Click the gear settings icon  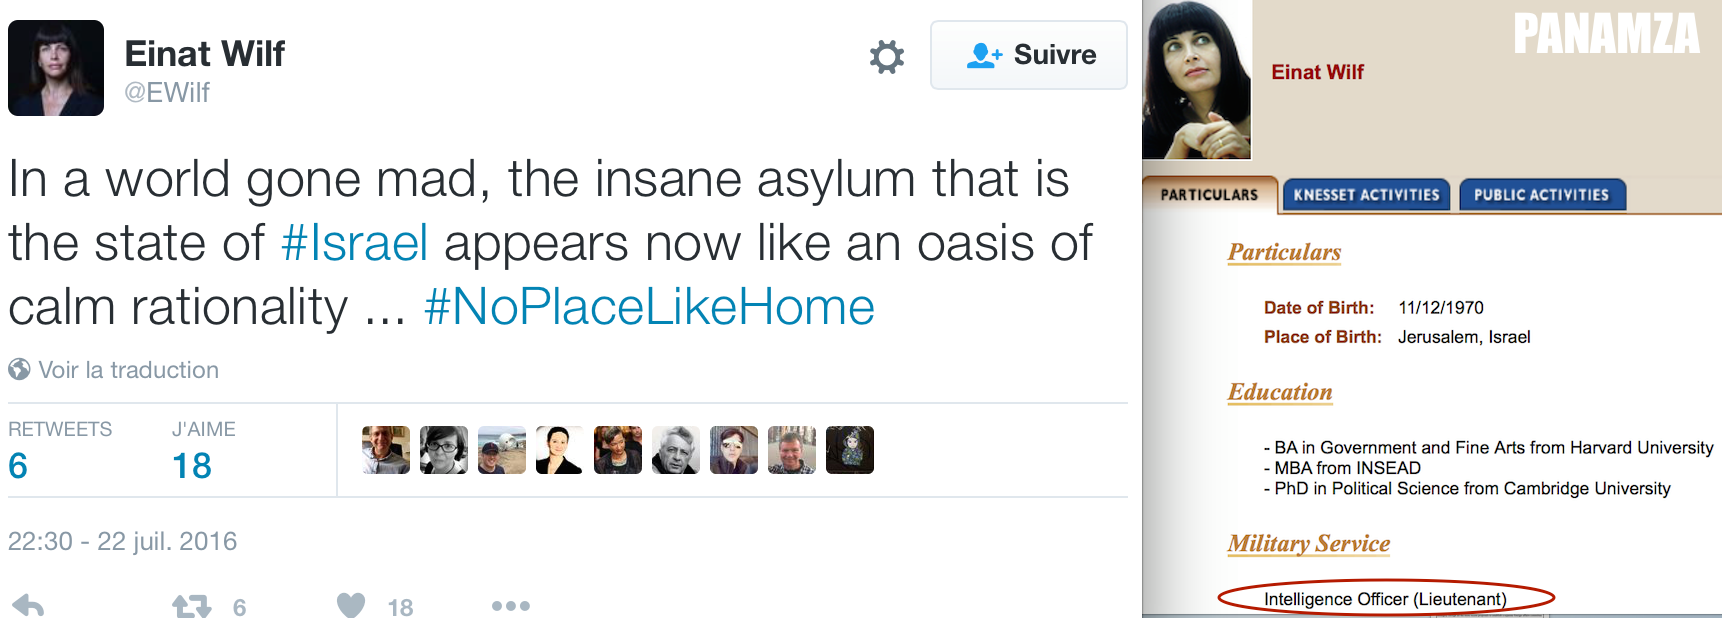pos(886,56)
